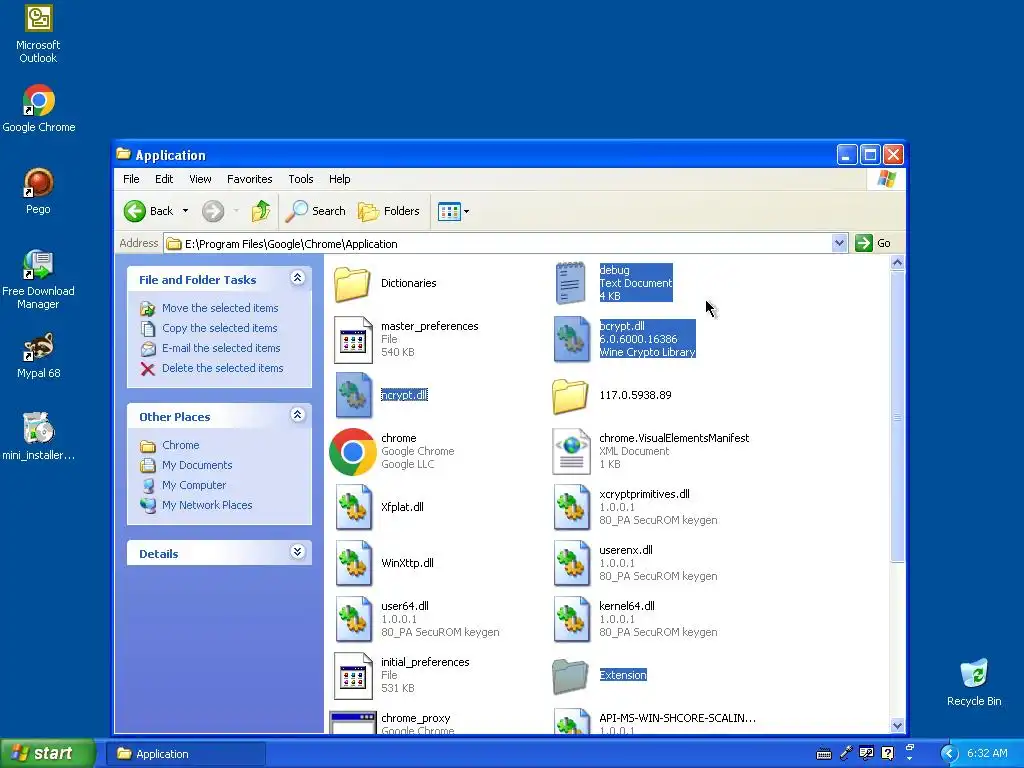Image resolution: width=1024 pixels, height=768 pixels.
Task: Select the chrome.VisualElementsManifest XML icon
Action: (x=571, y=451)
